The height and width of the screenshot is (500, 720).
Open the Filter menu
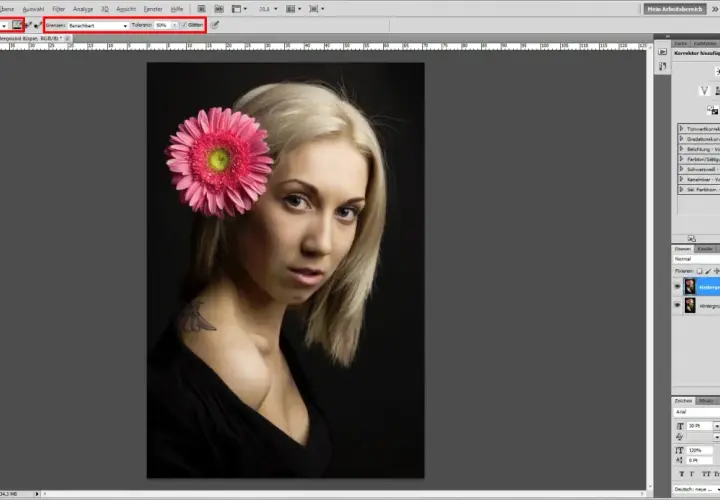(x=59, y=9)
